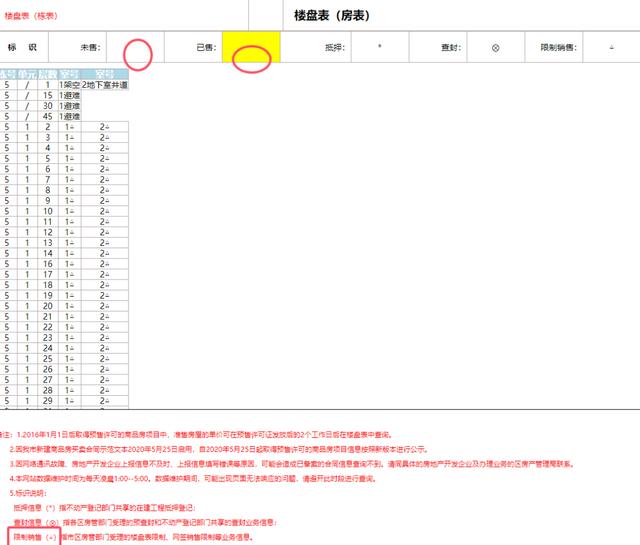Screen dimensions: 640x545
Task: Click the 层数 column header
Action: point(48,74)
